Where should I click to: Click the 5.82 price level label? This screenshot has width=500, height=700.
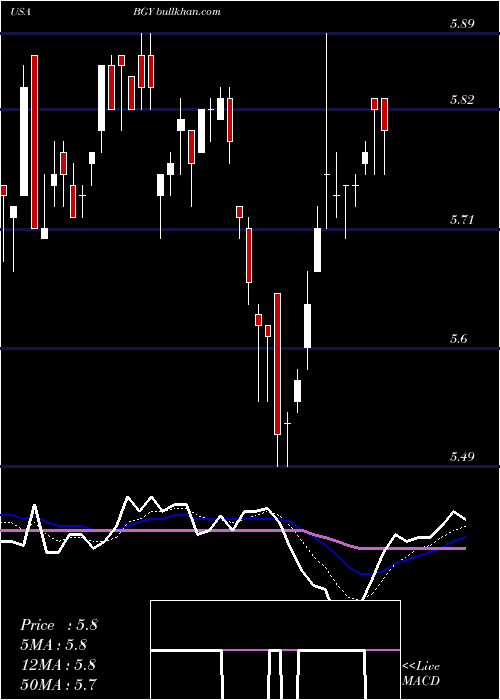point(462,100)
